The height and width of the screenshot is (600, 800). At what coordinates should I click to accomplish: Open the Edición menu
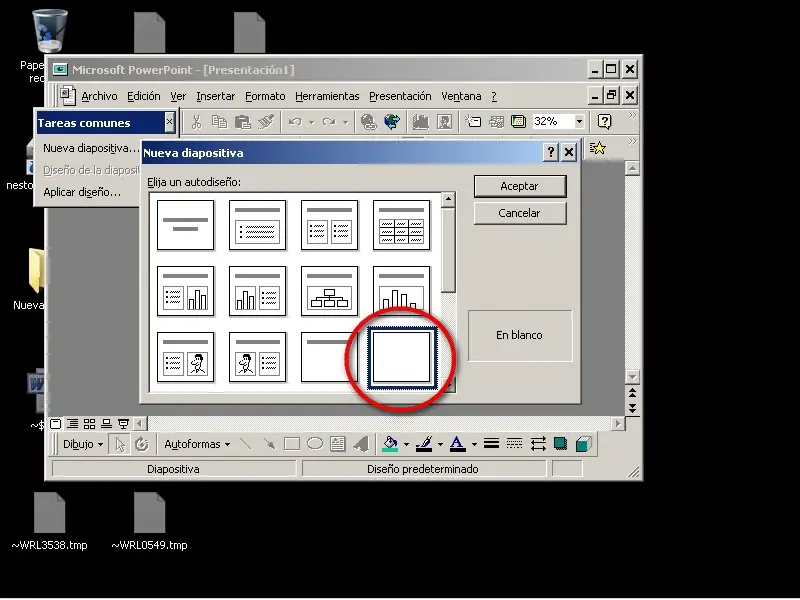(143, 96)
